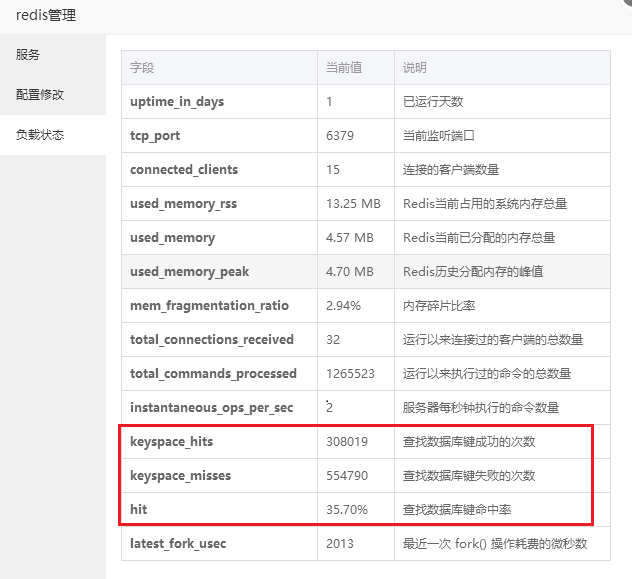Click the 554790 value
The image size is (632, 579).
tap(347, 475)
